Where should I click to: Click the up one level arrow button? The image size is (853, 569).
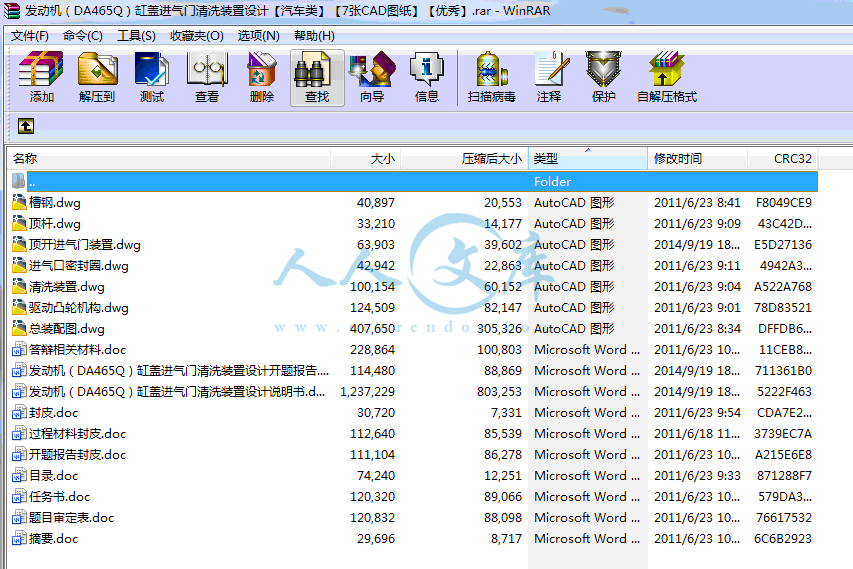coord(26,126)
